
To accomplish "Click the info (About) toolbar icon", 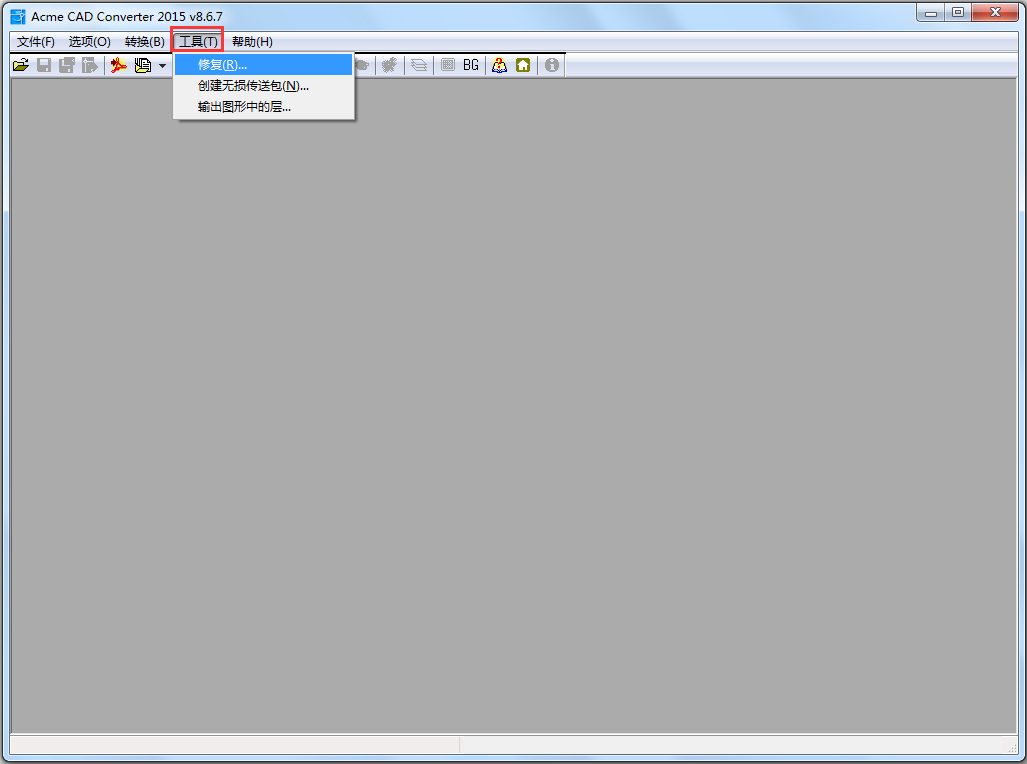I will click(551, 64).
